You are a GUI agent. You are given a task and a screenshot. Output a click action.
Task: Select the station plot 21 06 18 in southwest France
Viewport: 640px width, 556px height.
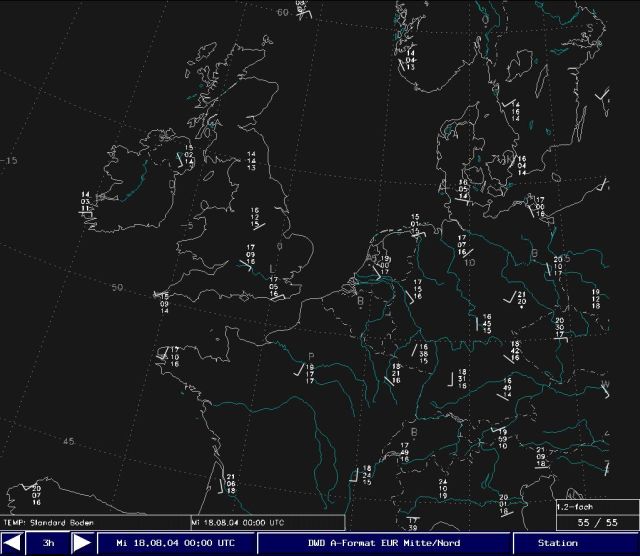tap(230, 484)
